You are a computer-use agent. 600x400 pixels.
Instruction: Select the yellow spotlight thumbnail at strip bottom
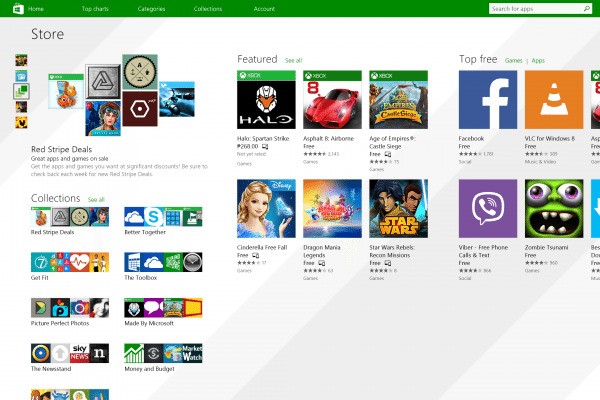pyautogui.click(x=21, y=122)
